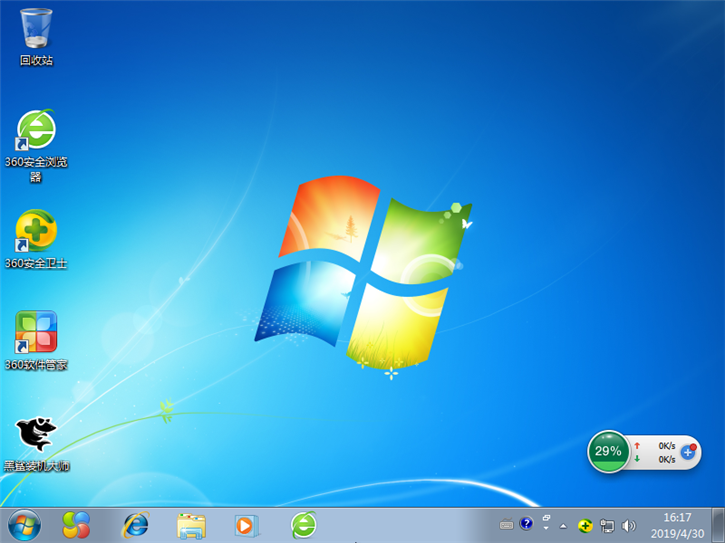Viewport: 725px width, 543px height.
Task: Open the 360 Safeguard tray icon
Action: point(585,525)
